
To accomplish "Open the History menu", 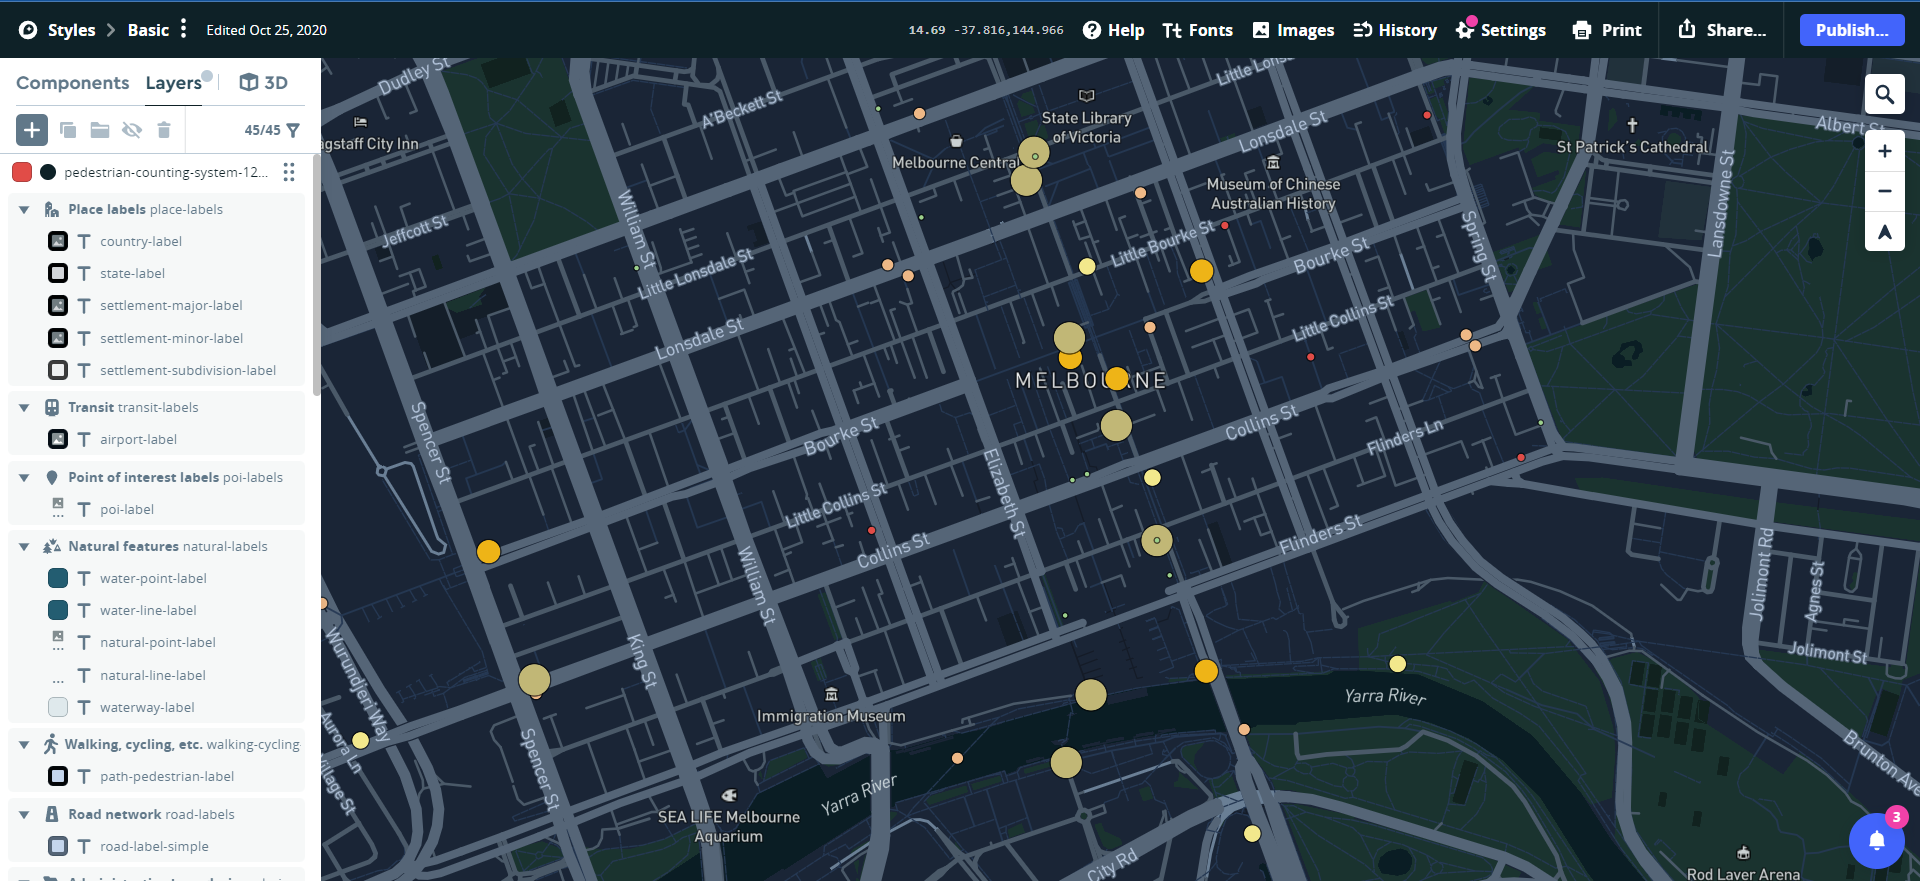I will coord(1395,30).
